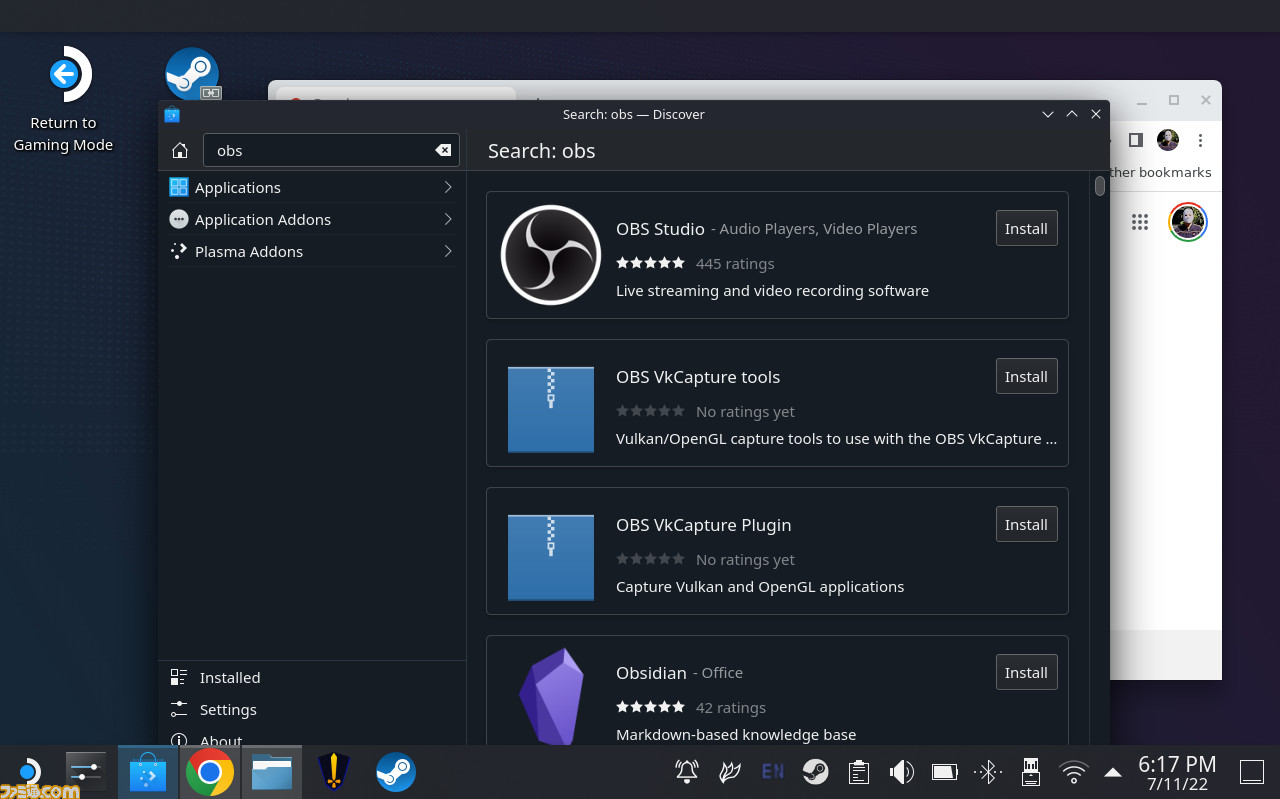Image resolution: width=1280 pixels, height=799 pixels.
Task: Click OBS Studio five-star rating
Action: pos(651,263)
